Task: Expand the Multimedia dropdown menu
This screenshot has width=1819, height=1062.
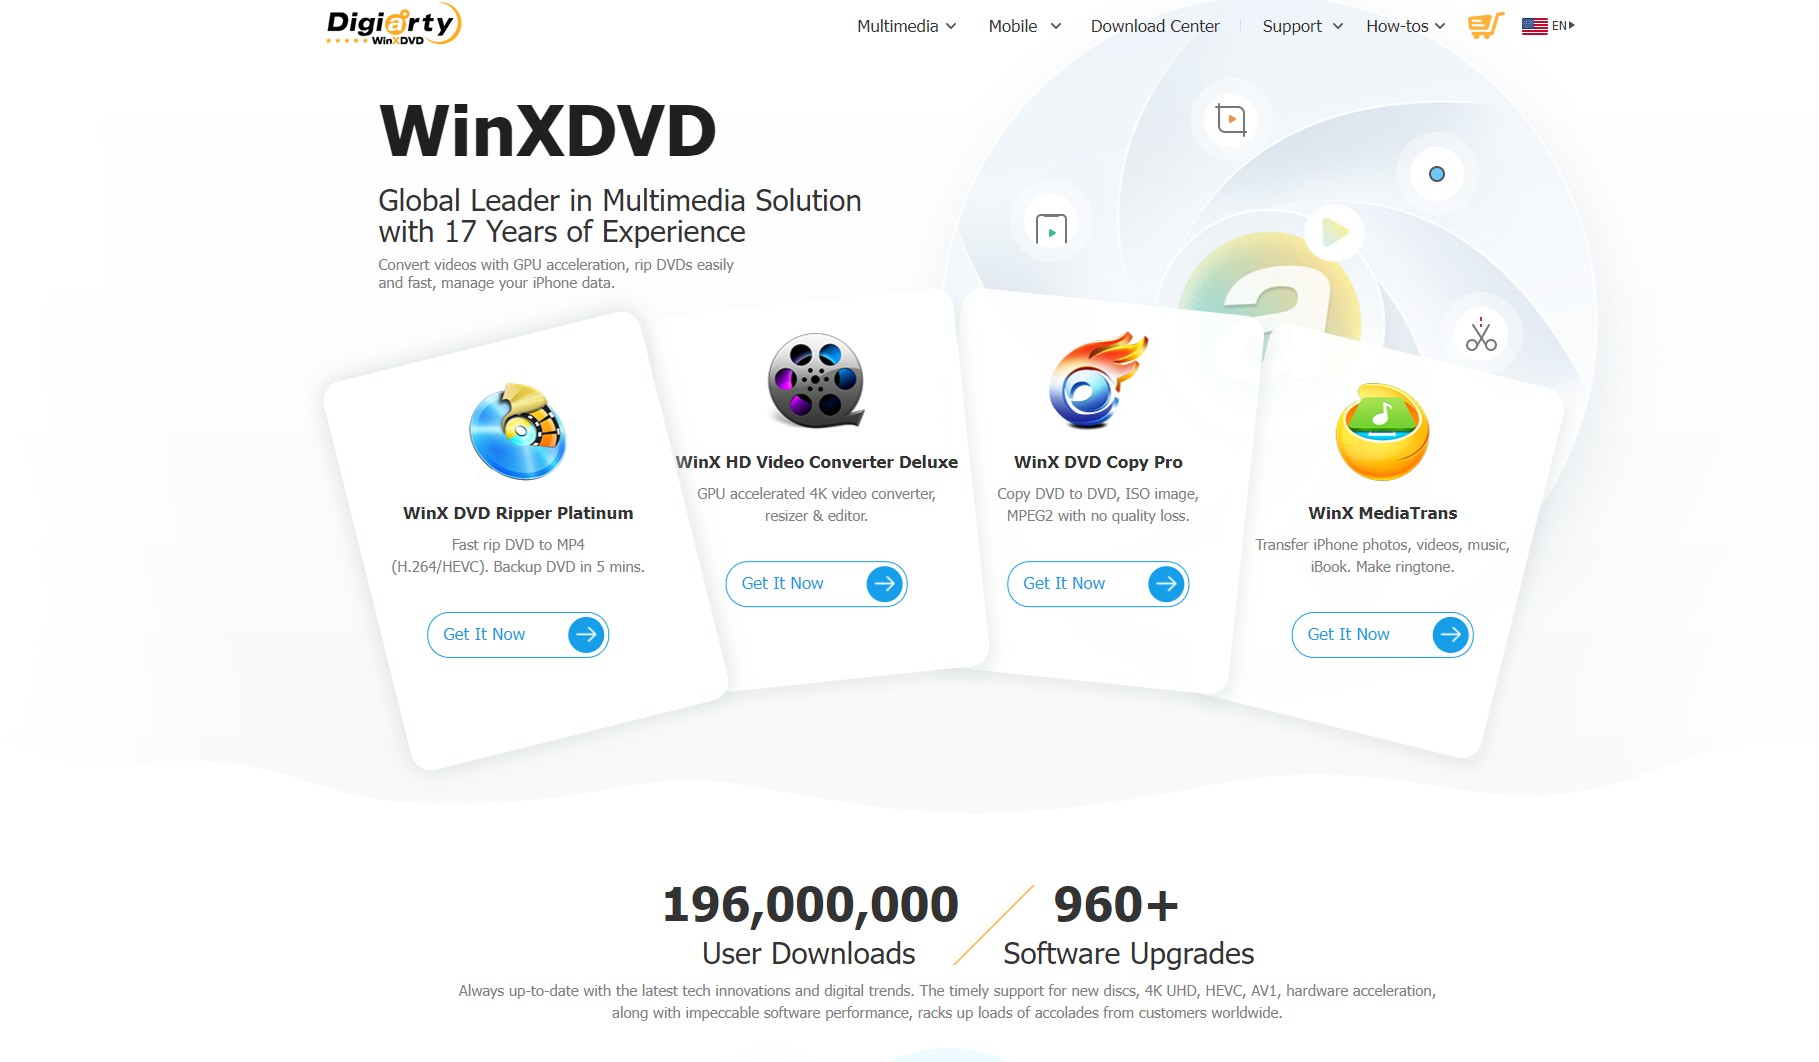Action: 906,26
